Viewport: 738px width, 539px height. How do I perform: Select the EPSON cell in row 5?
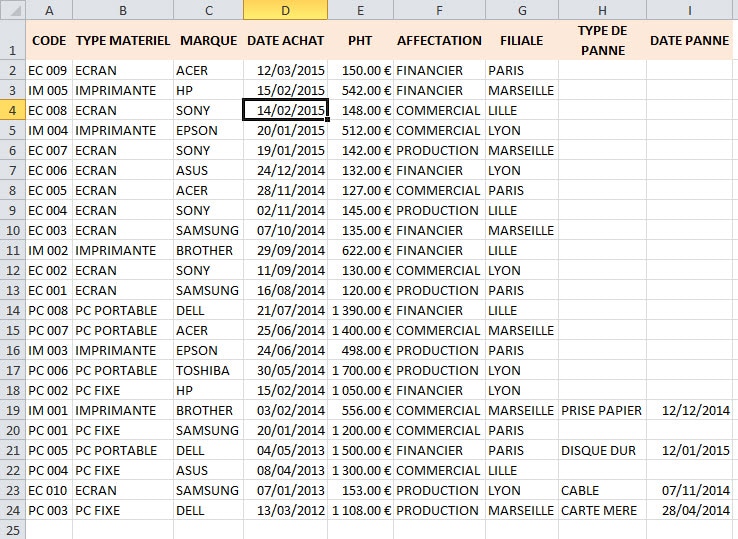[209, 130]
